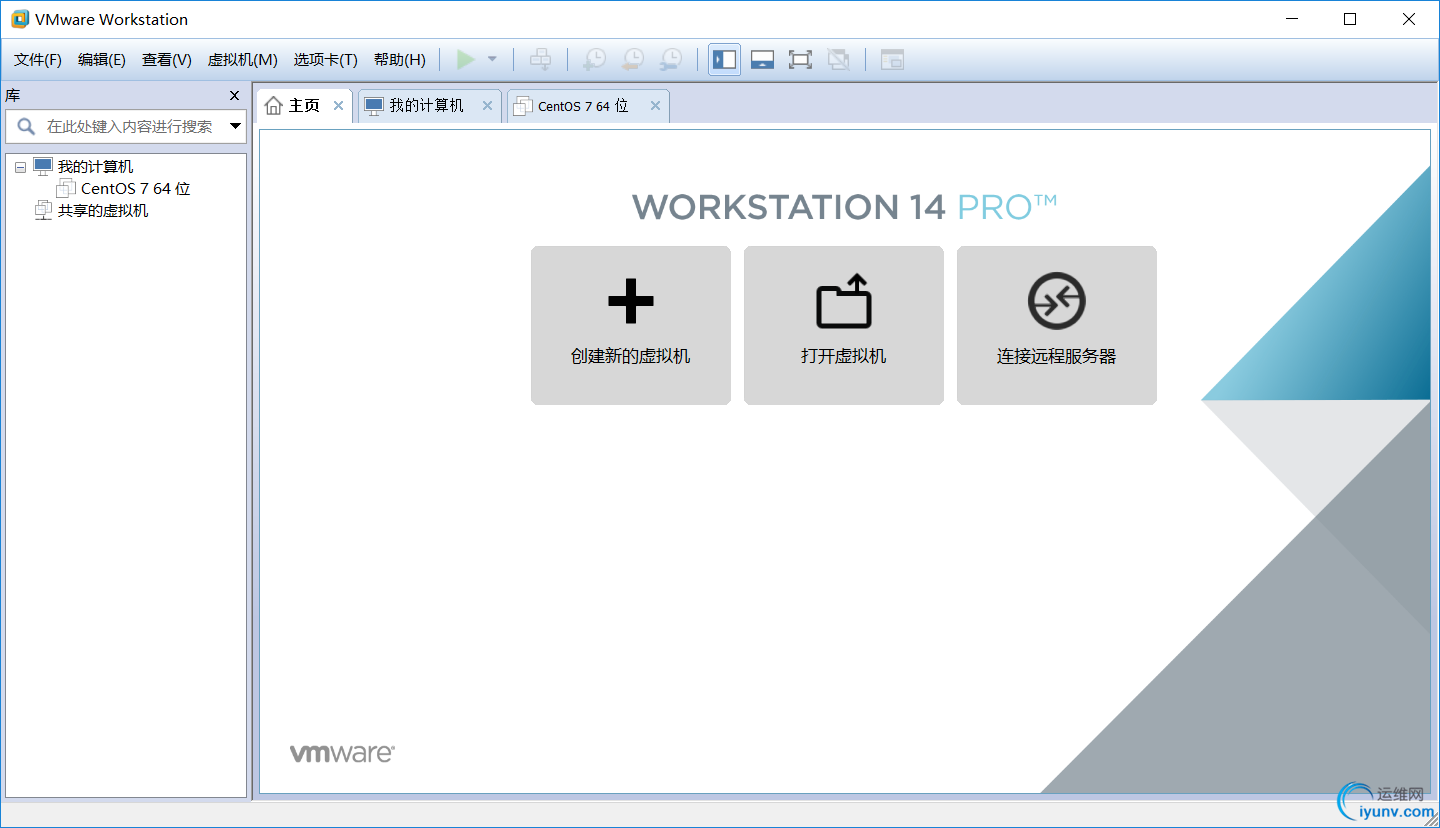Viewport: 1440px width, 828px height.
Task: Click the 创建新的虚拟机 tile
Action: pos(631,326)
